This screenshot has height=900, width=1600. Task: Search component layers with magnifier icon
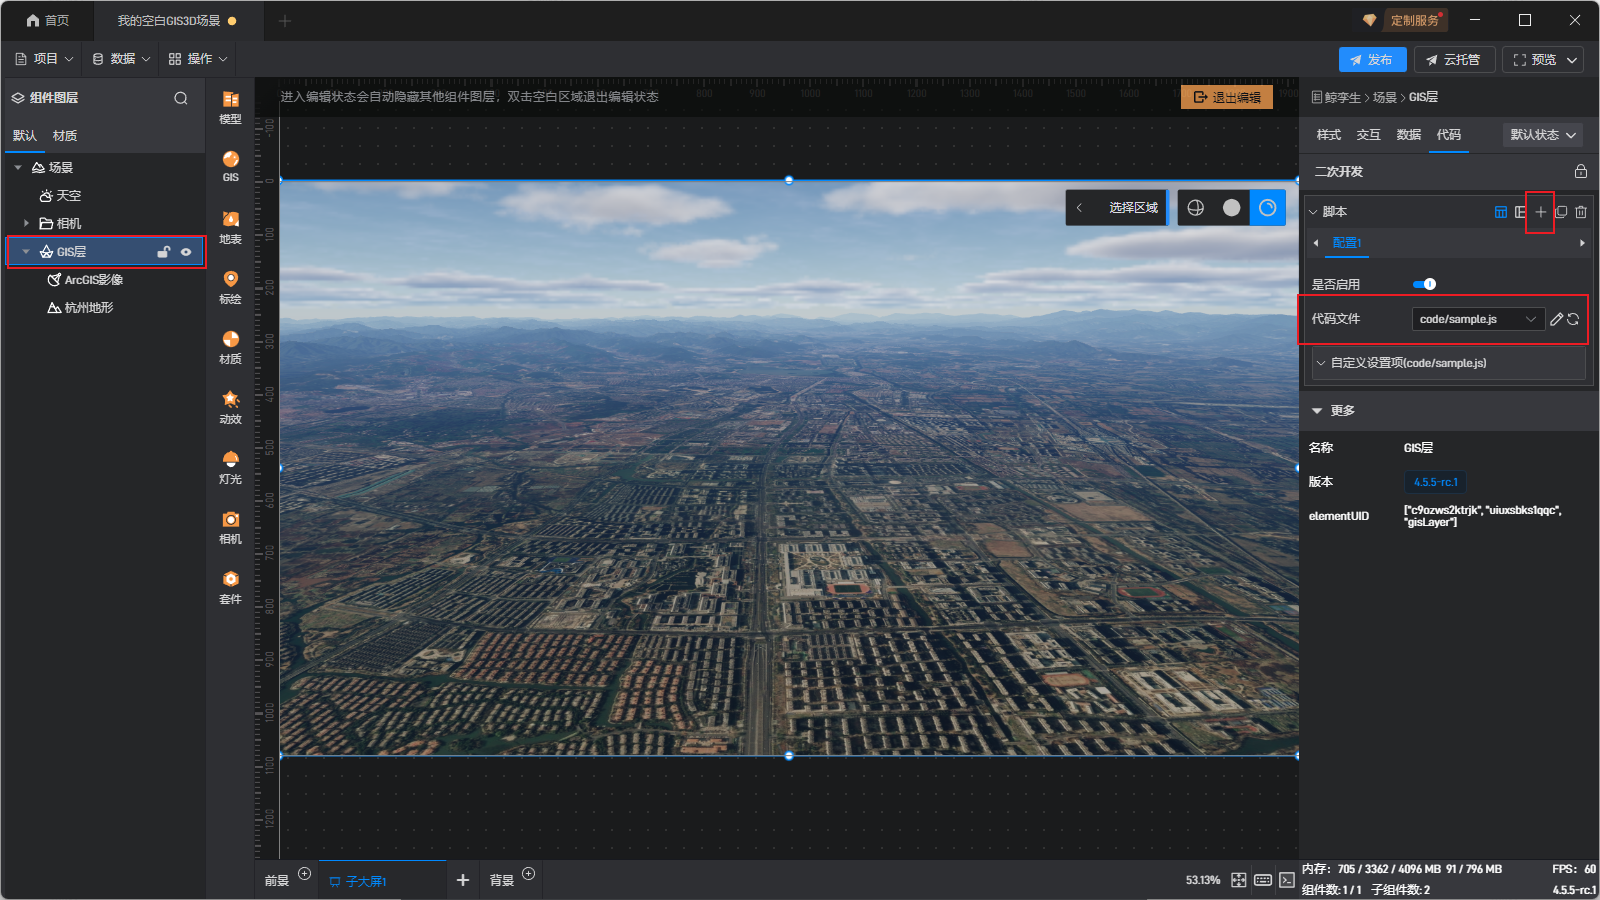[181, 98]
